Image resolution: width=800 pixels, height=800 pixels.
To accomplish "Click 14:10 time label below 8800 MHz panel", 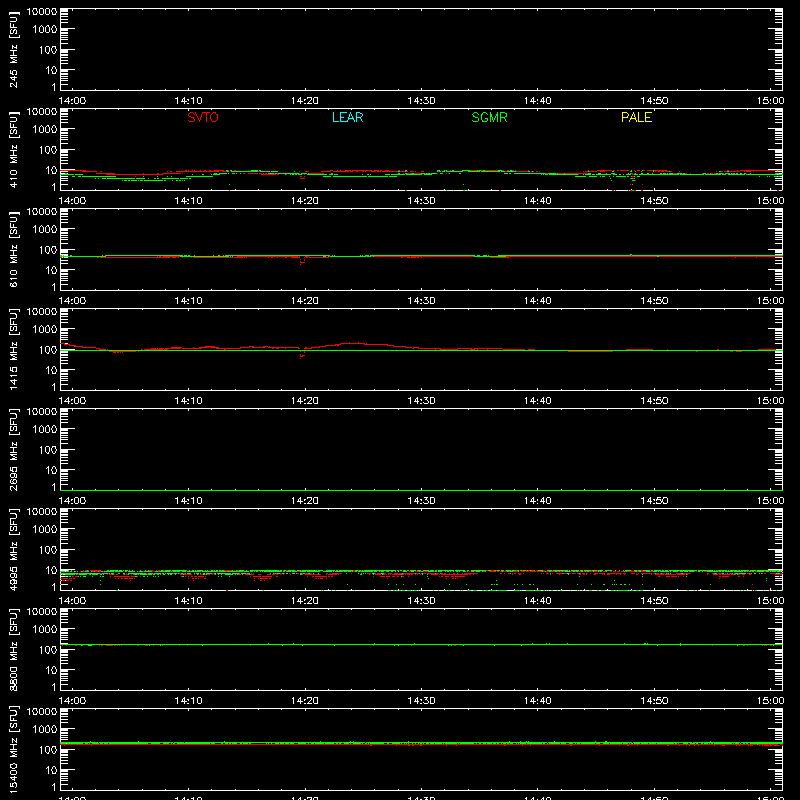I will 189,701.
